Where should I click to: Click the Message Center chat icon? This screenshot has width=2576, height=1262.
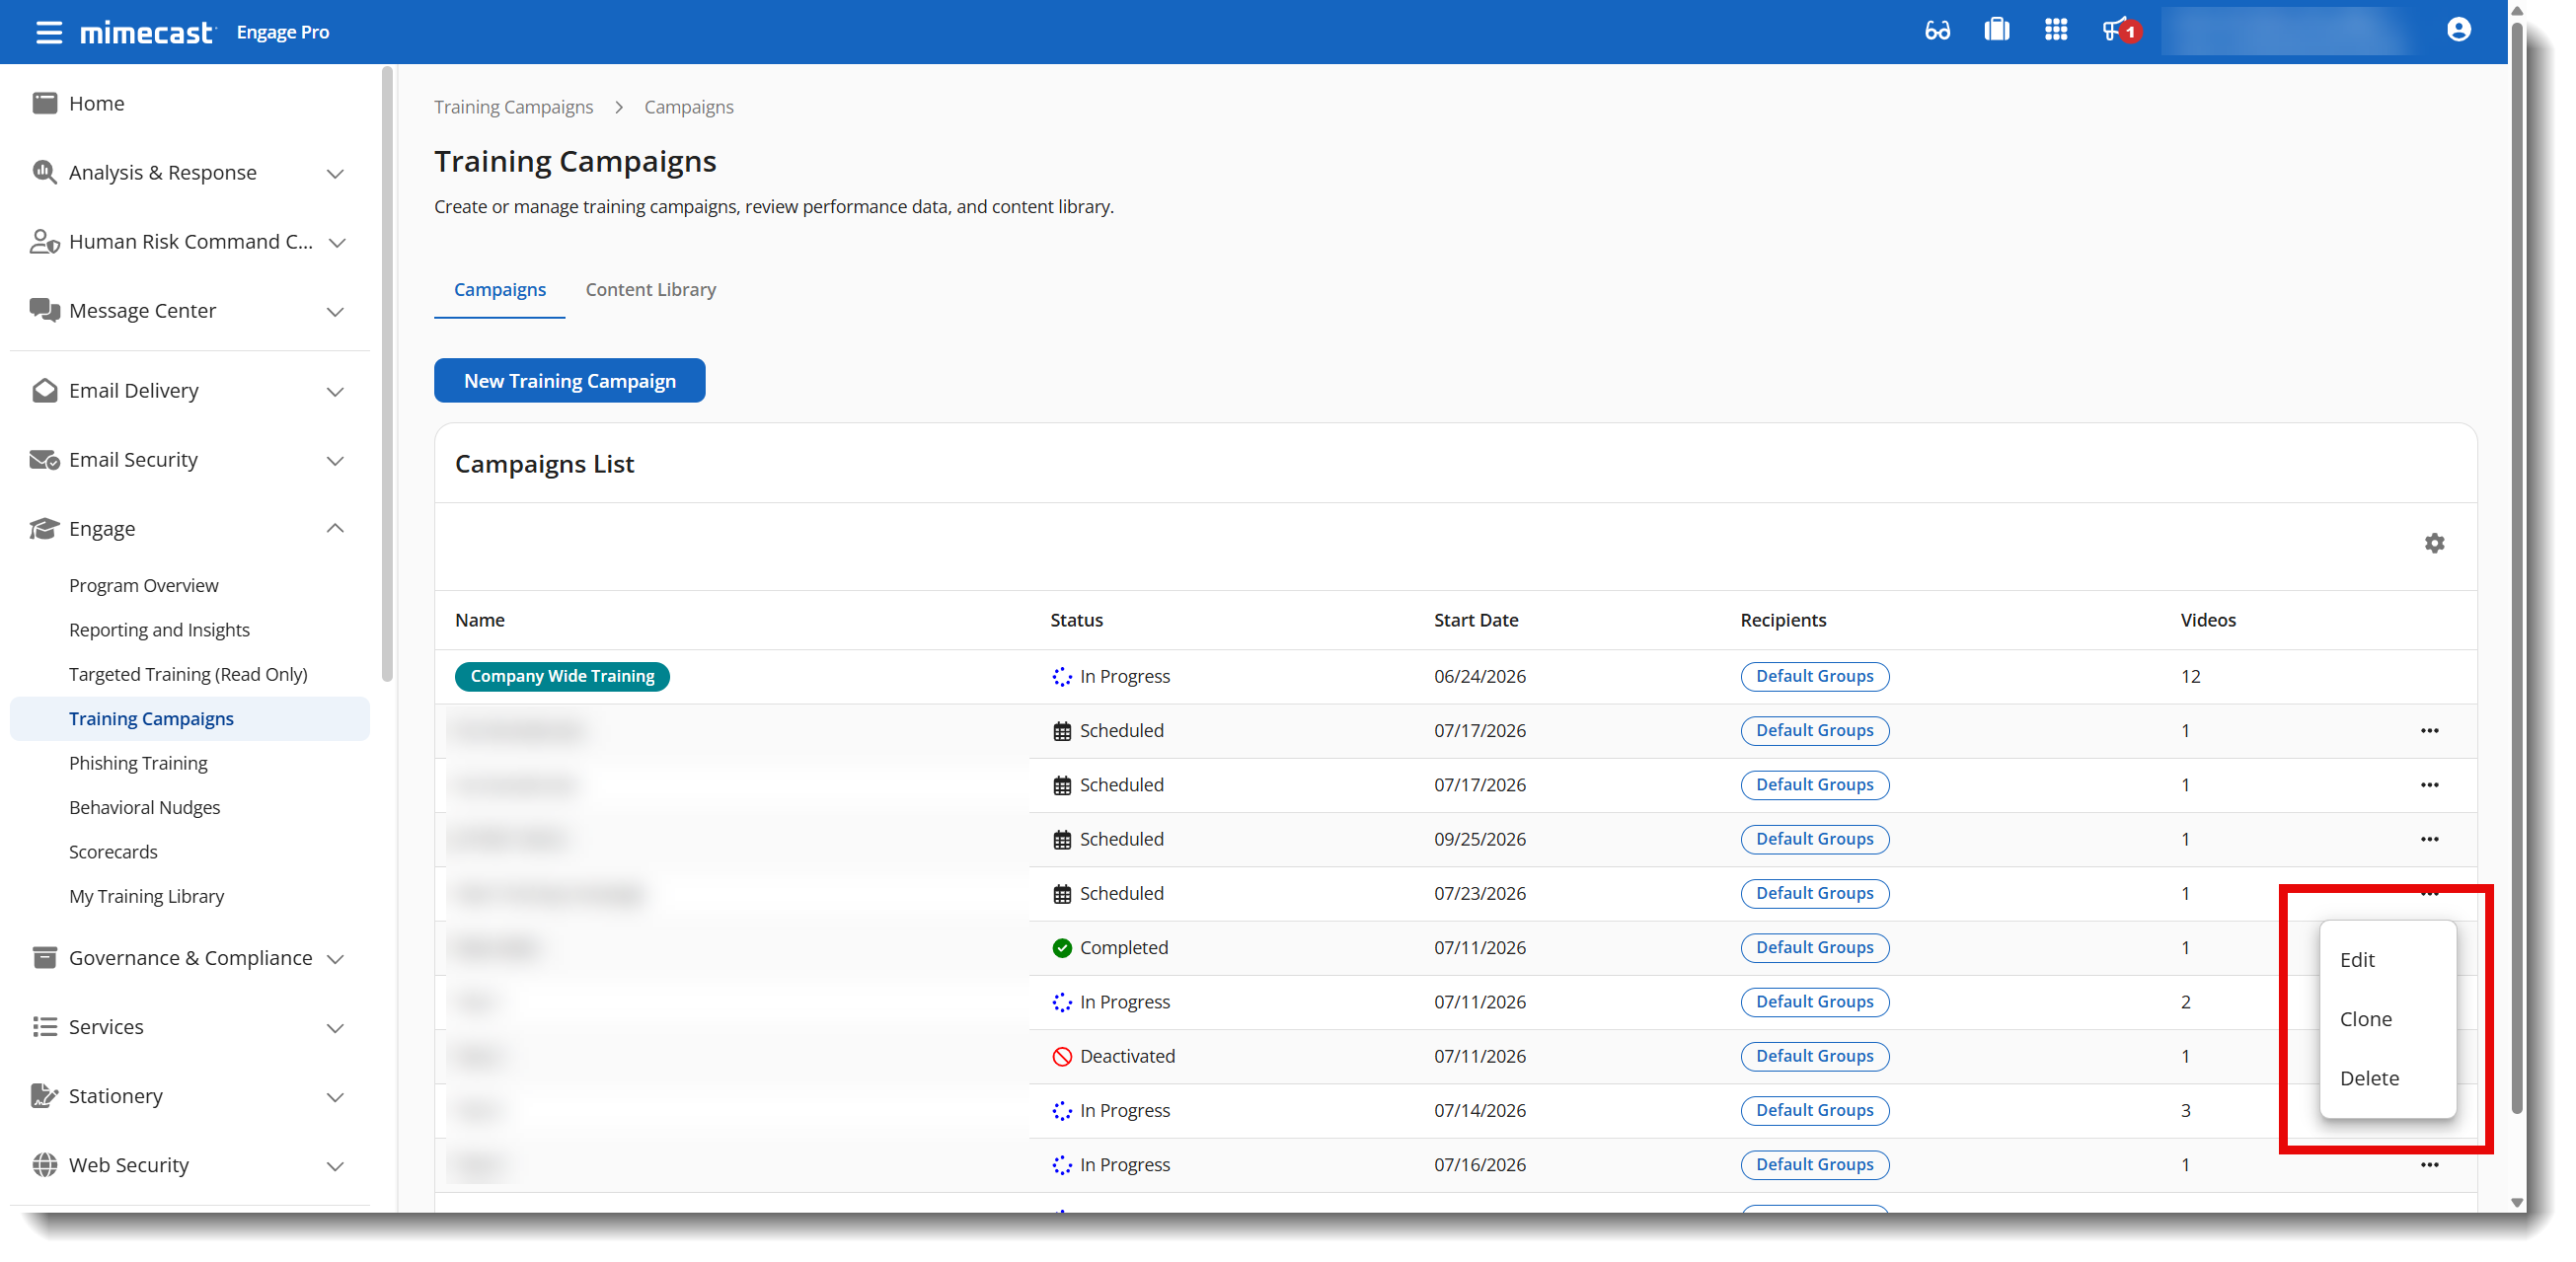click(44, 310)
